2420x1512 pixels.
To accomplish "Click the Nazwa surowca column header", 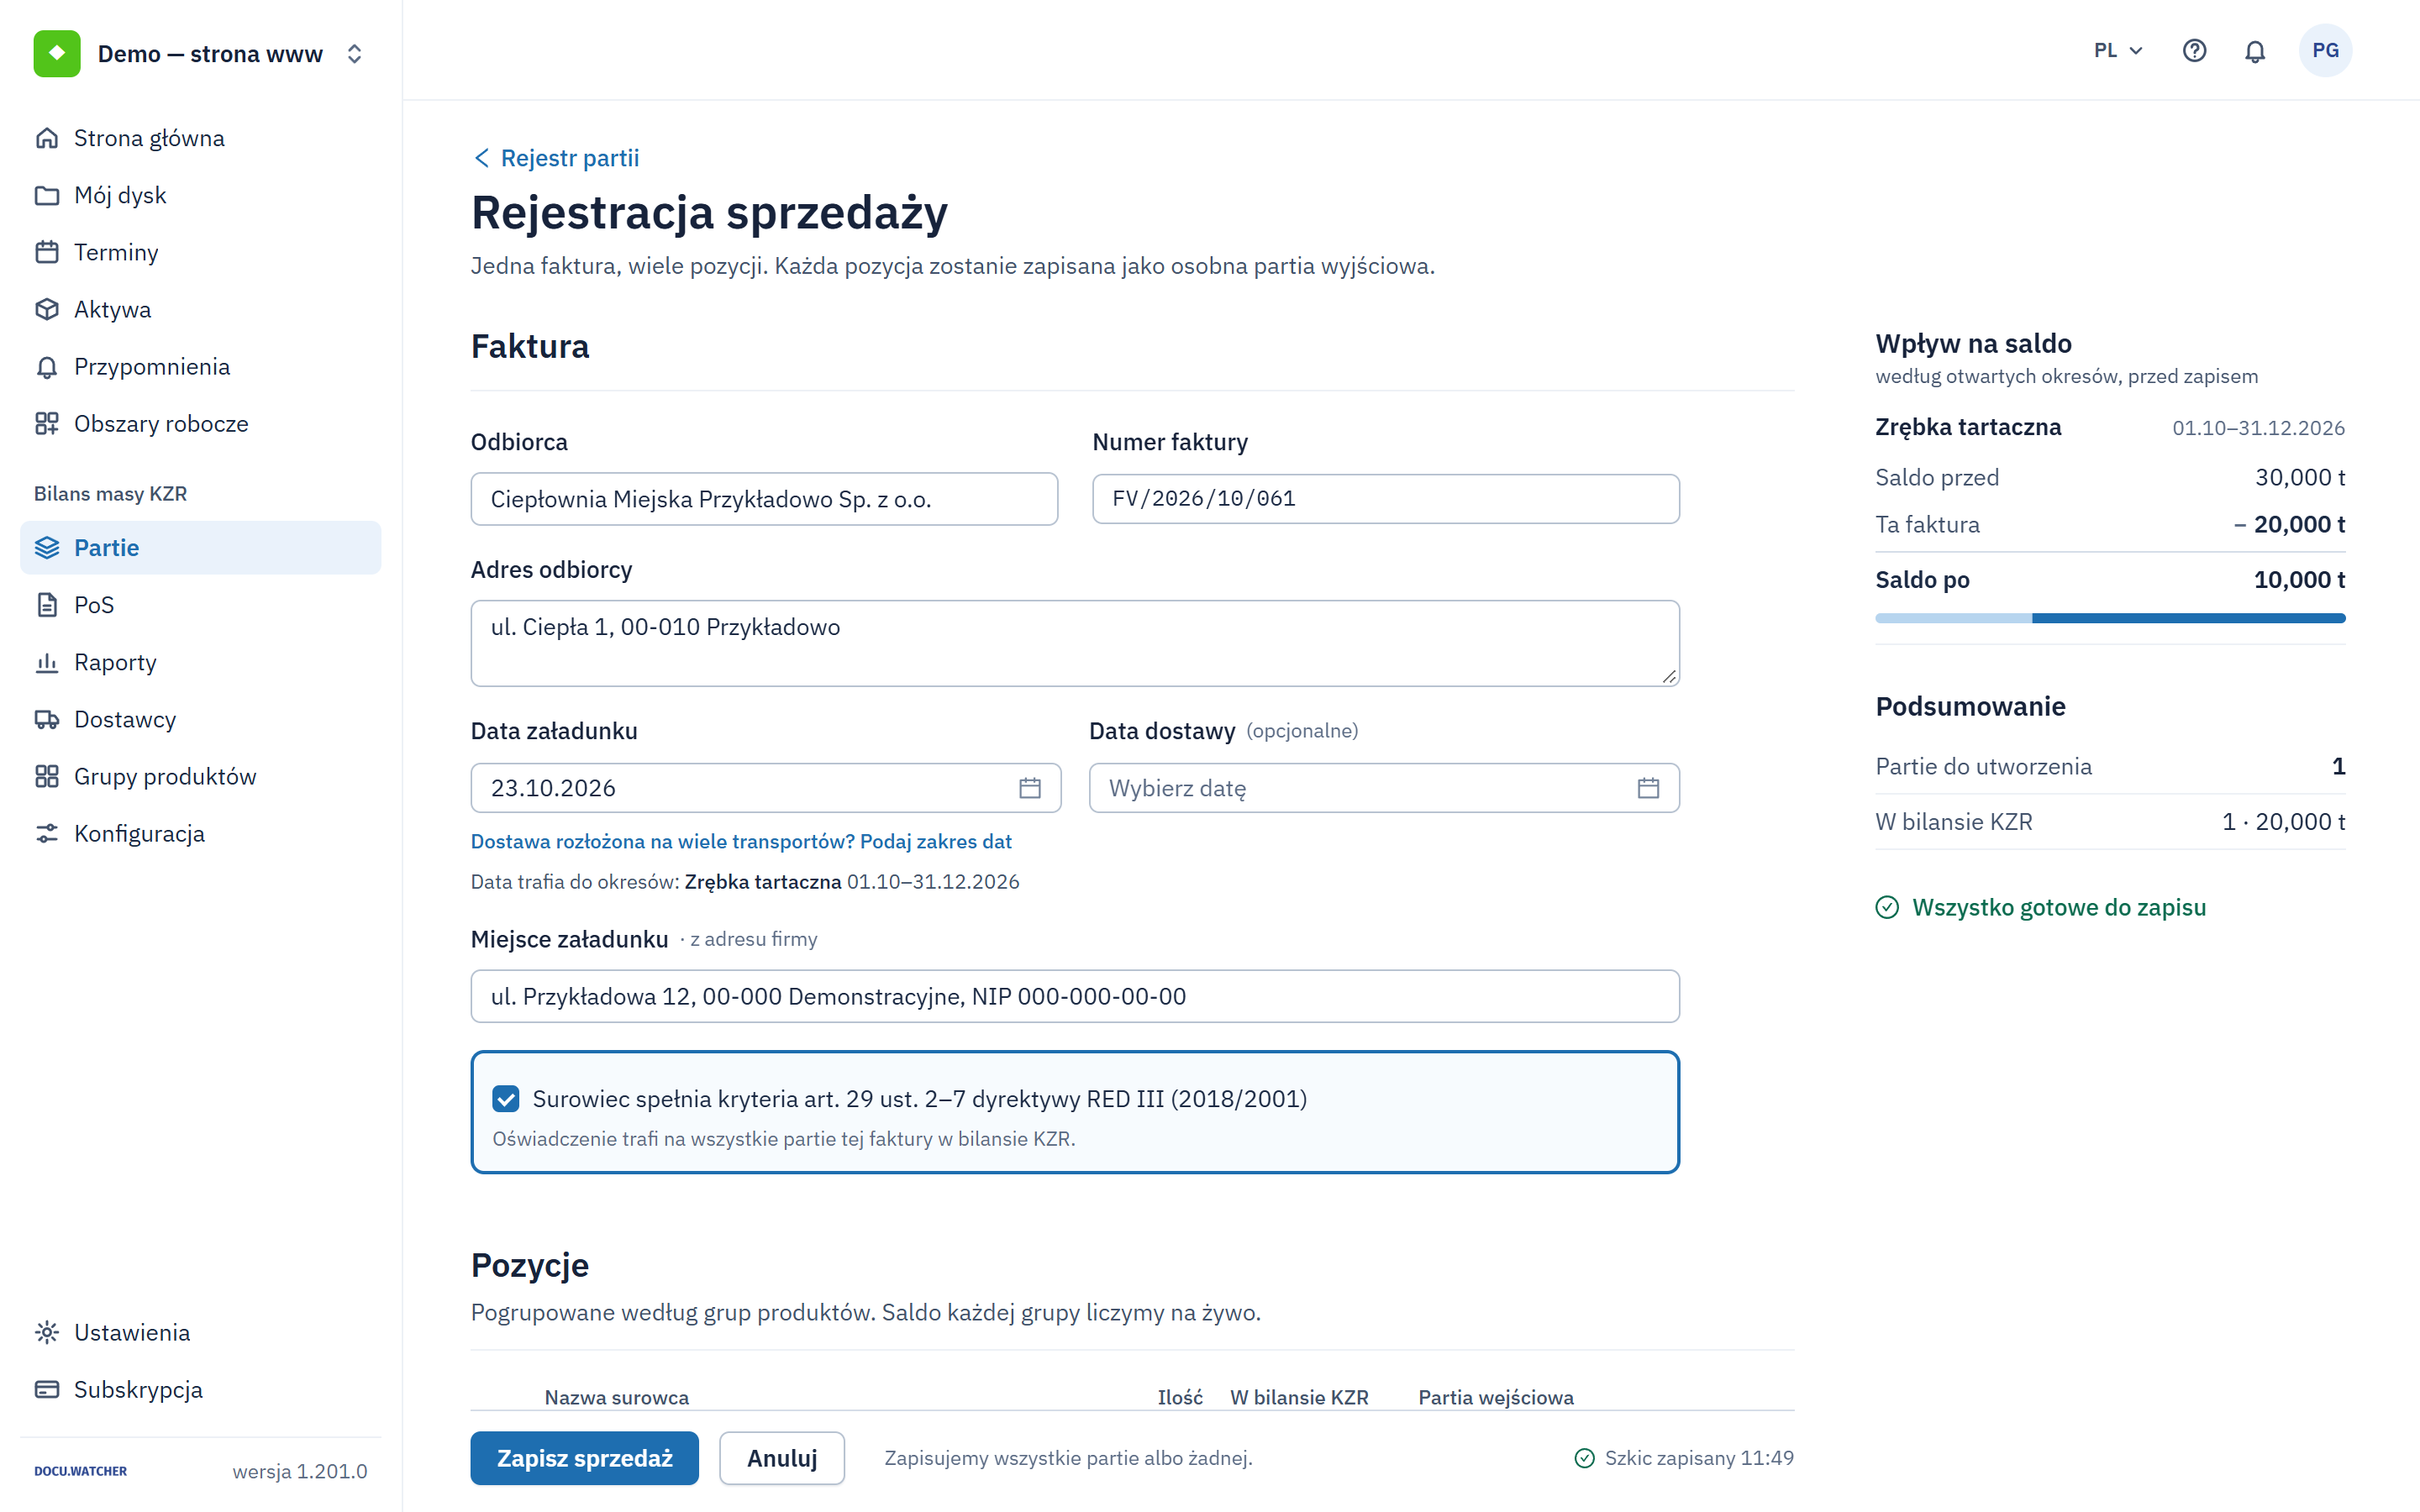I will (617, 1397).
